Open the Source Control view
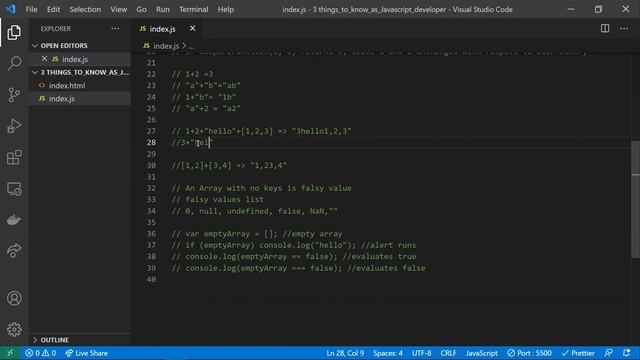The image size is (640, 360). pyautogui.click(x=14, y=95)
